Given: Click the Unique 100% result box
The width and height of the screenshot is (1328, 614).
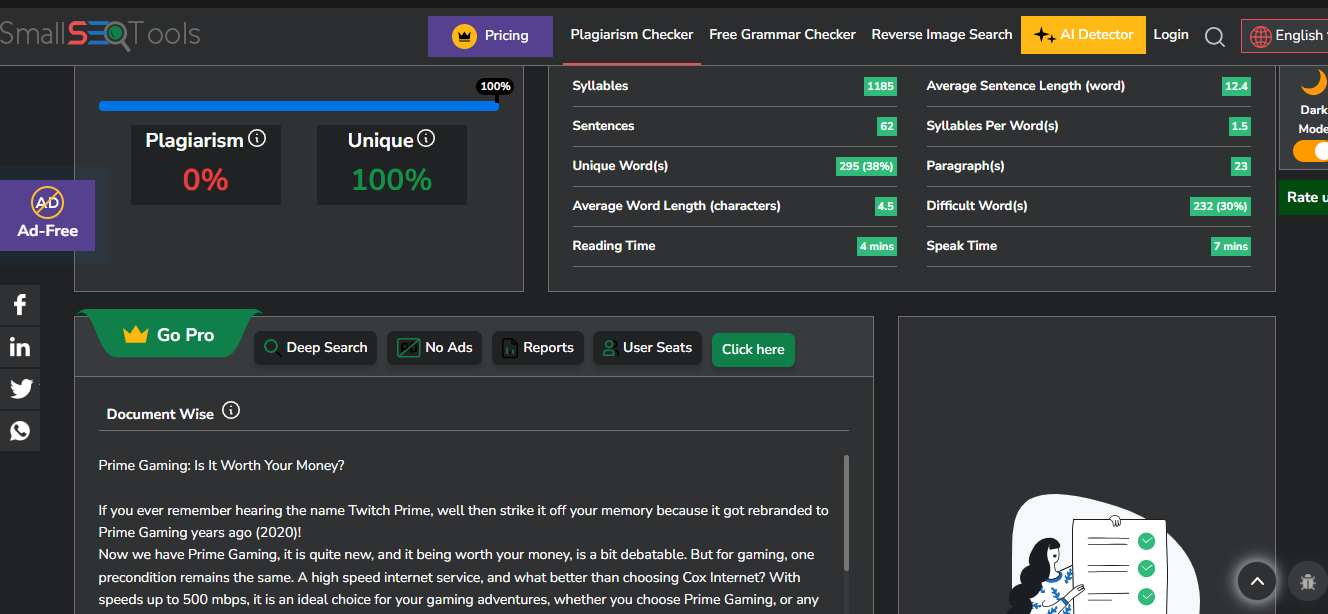Looking at the screenshot, I should click(x=392, y=165).
